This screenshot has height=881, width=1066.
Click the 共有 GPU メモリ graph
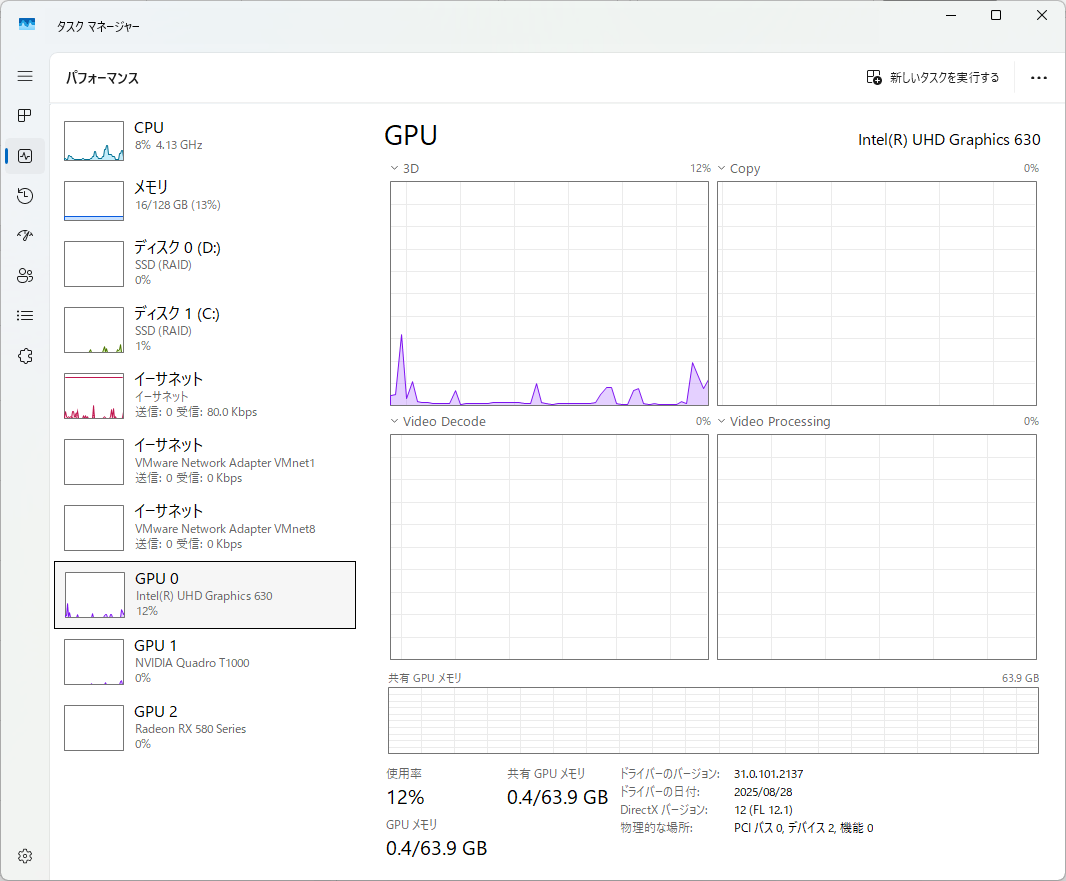713,721
